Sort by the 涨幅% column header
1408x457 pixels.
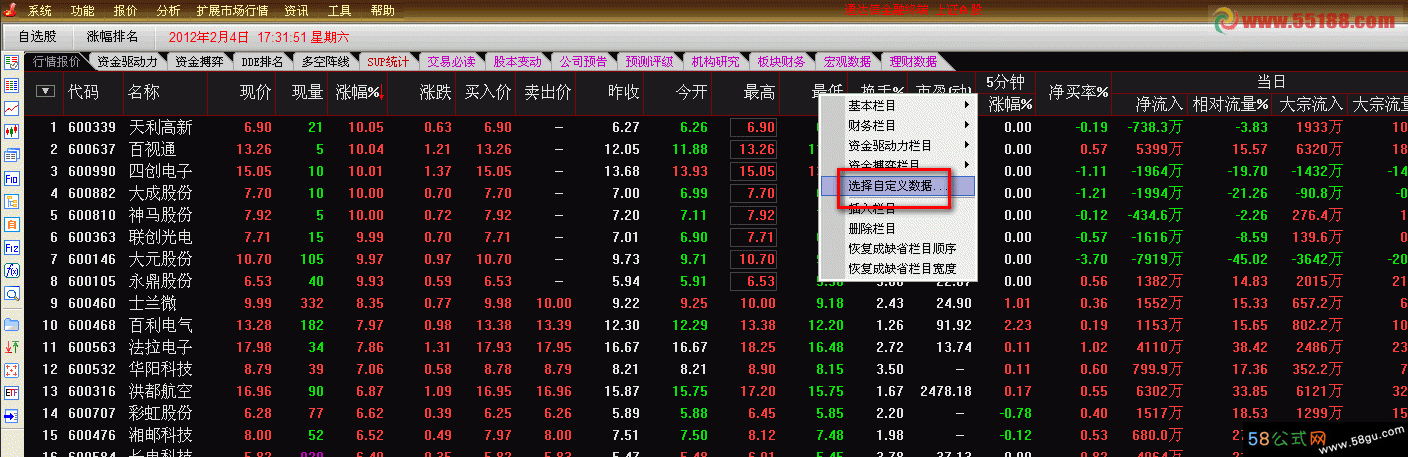pyautogui.click(x=358, y=92)
